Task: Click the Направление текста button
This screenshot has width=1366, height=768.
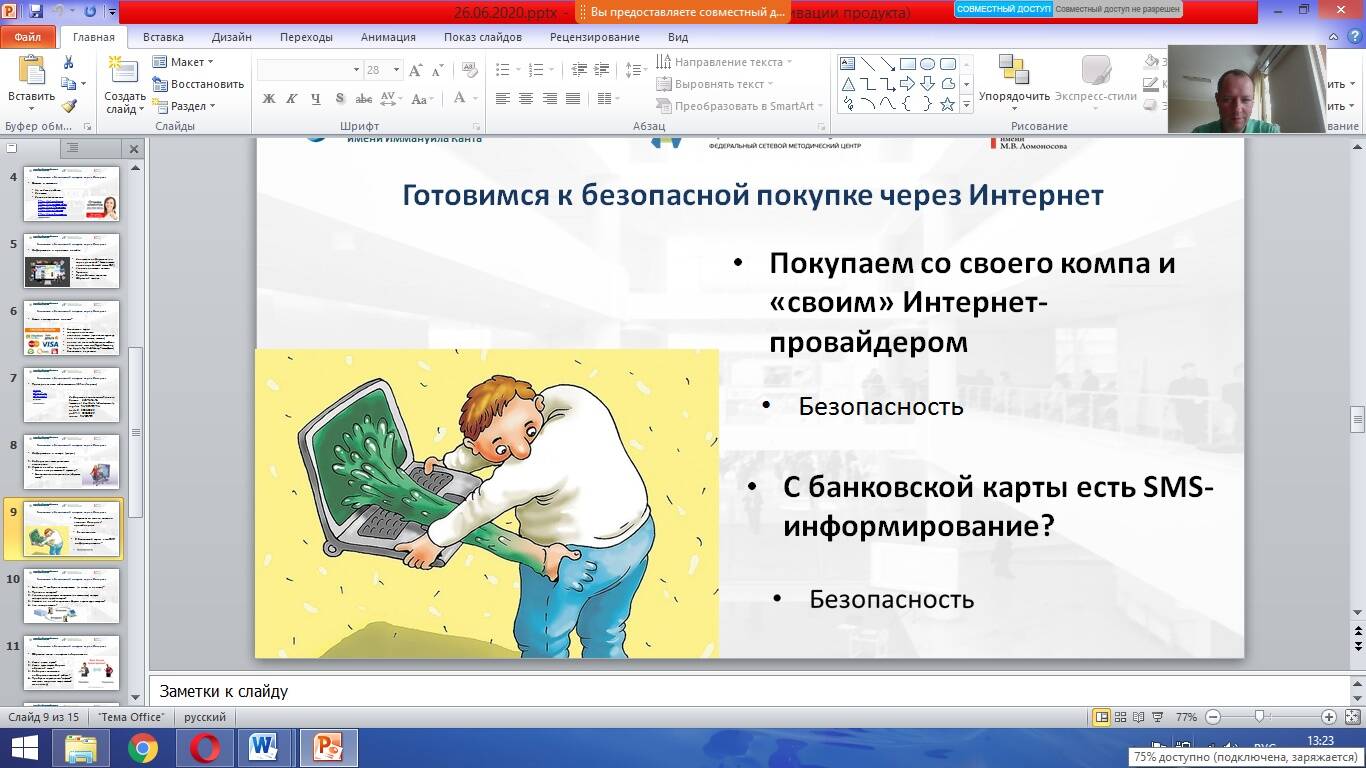Action: point(724,62)
